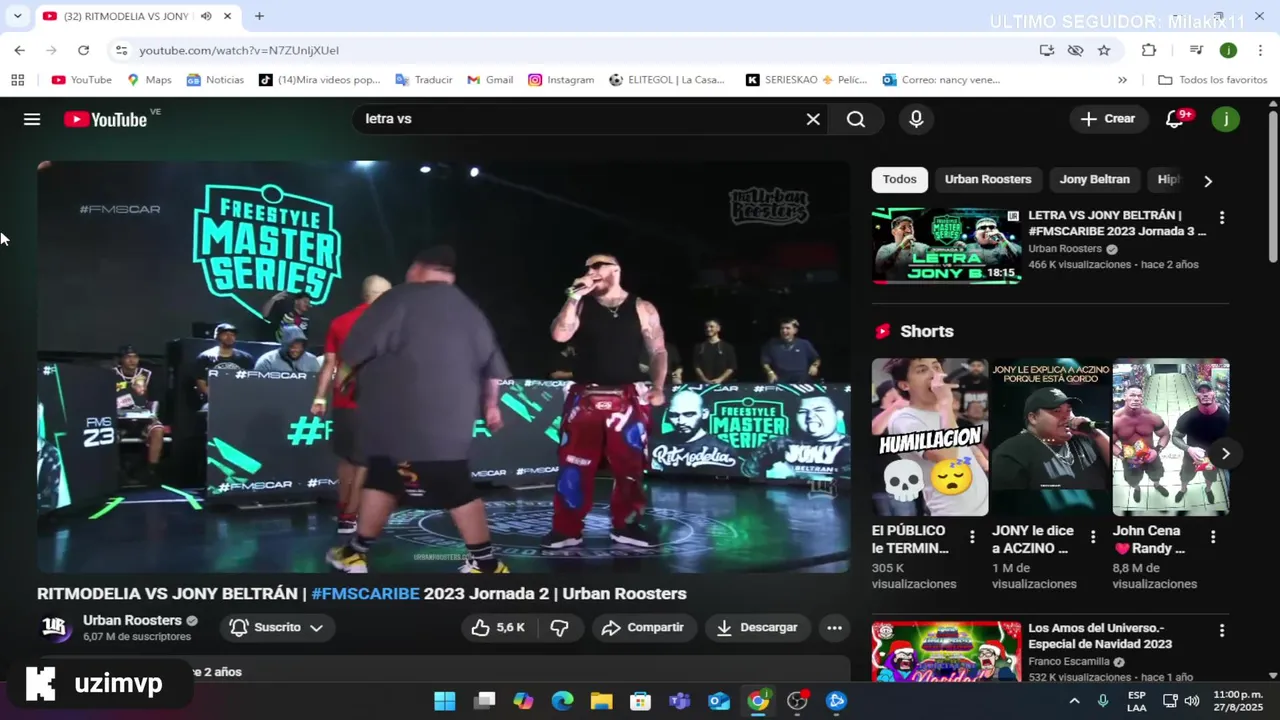This screenshot has height=720, width=1280.
Task: Open the account avatar menu
Action: click(1225, 119)
